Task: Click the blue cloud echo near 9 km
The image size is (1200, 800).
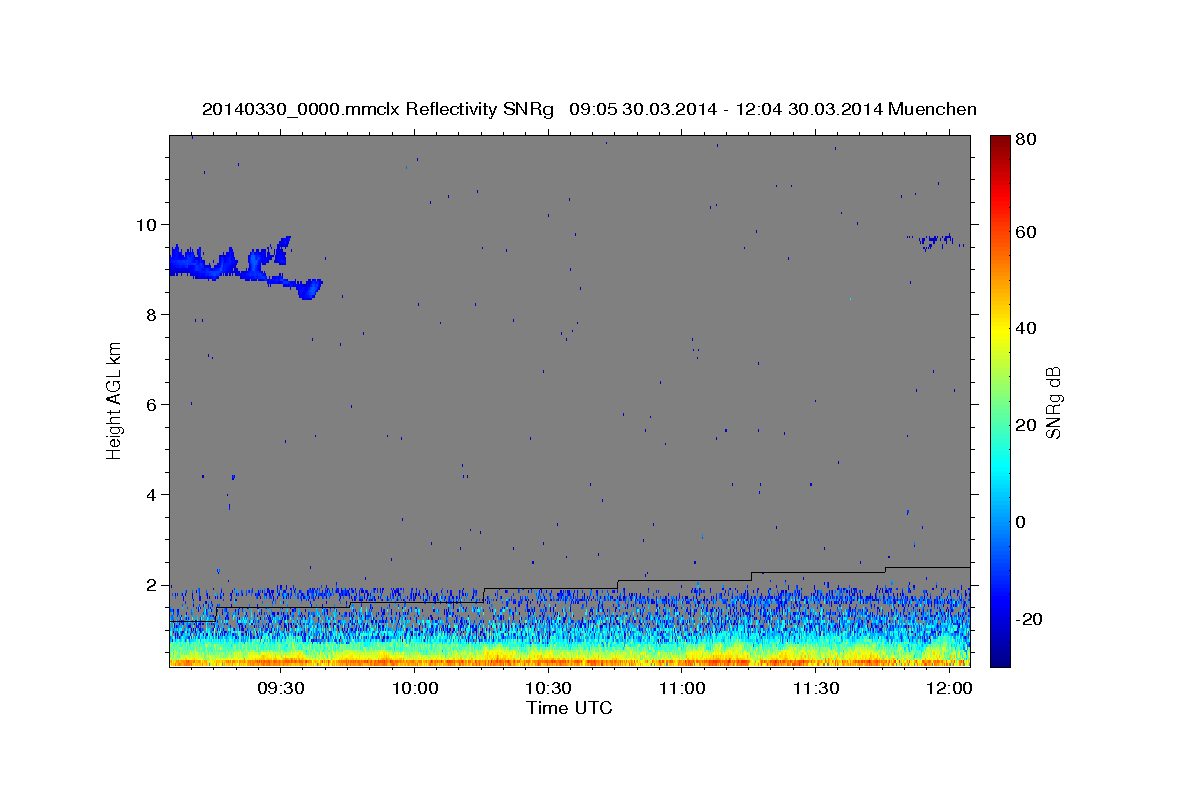Action: pyautogui.click(x=245, y=268)
